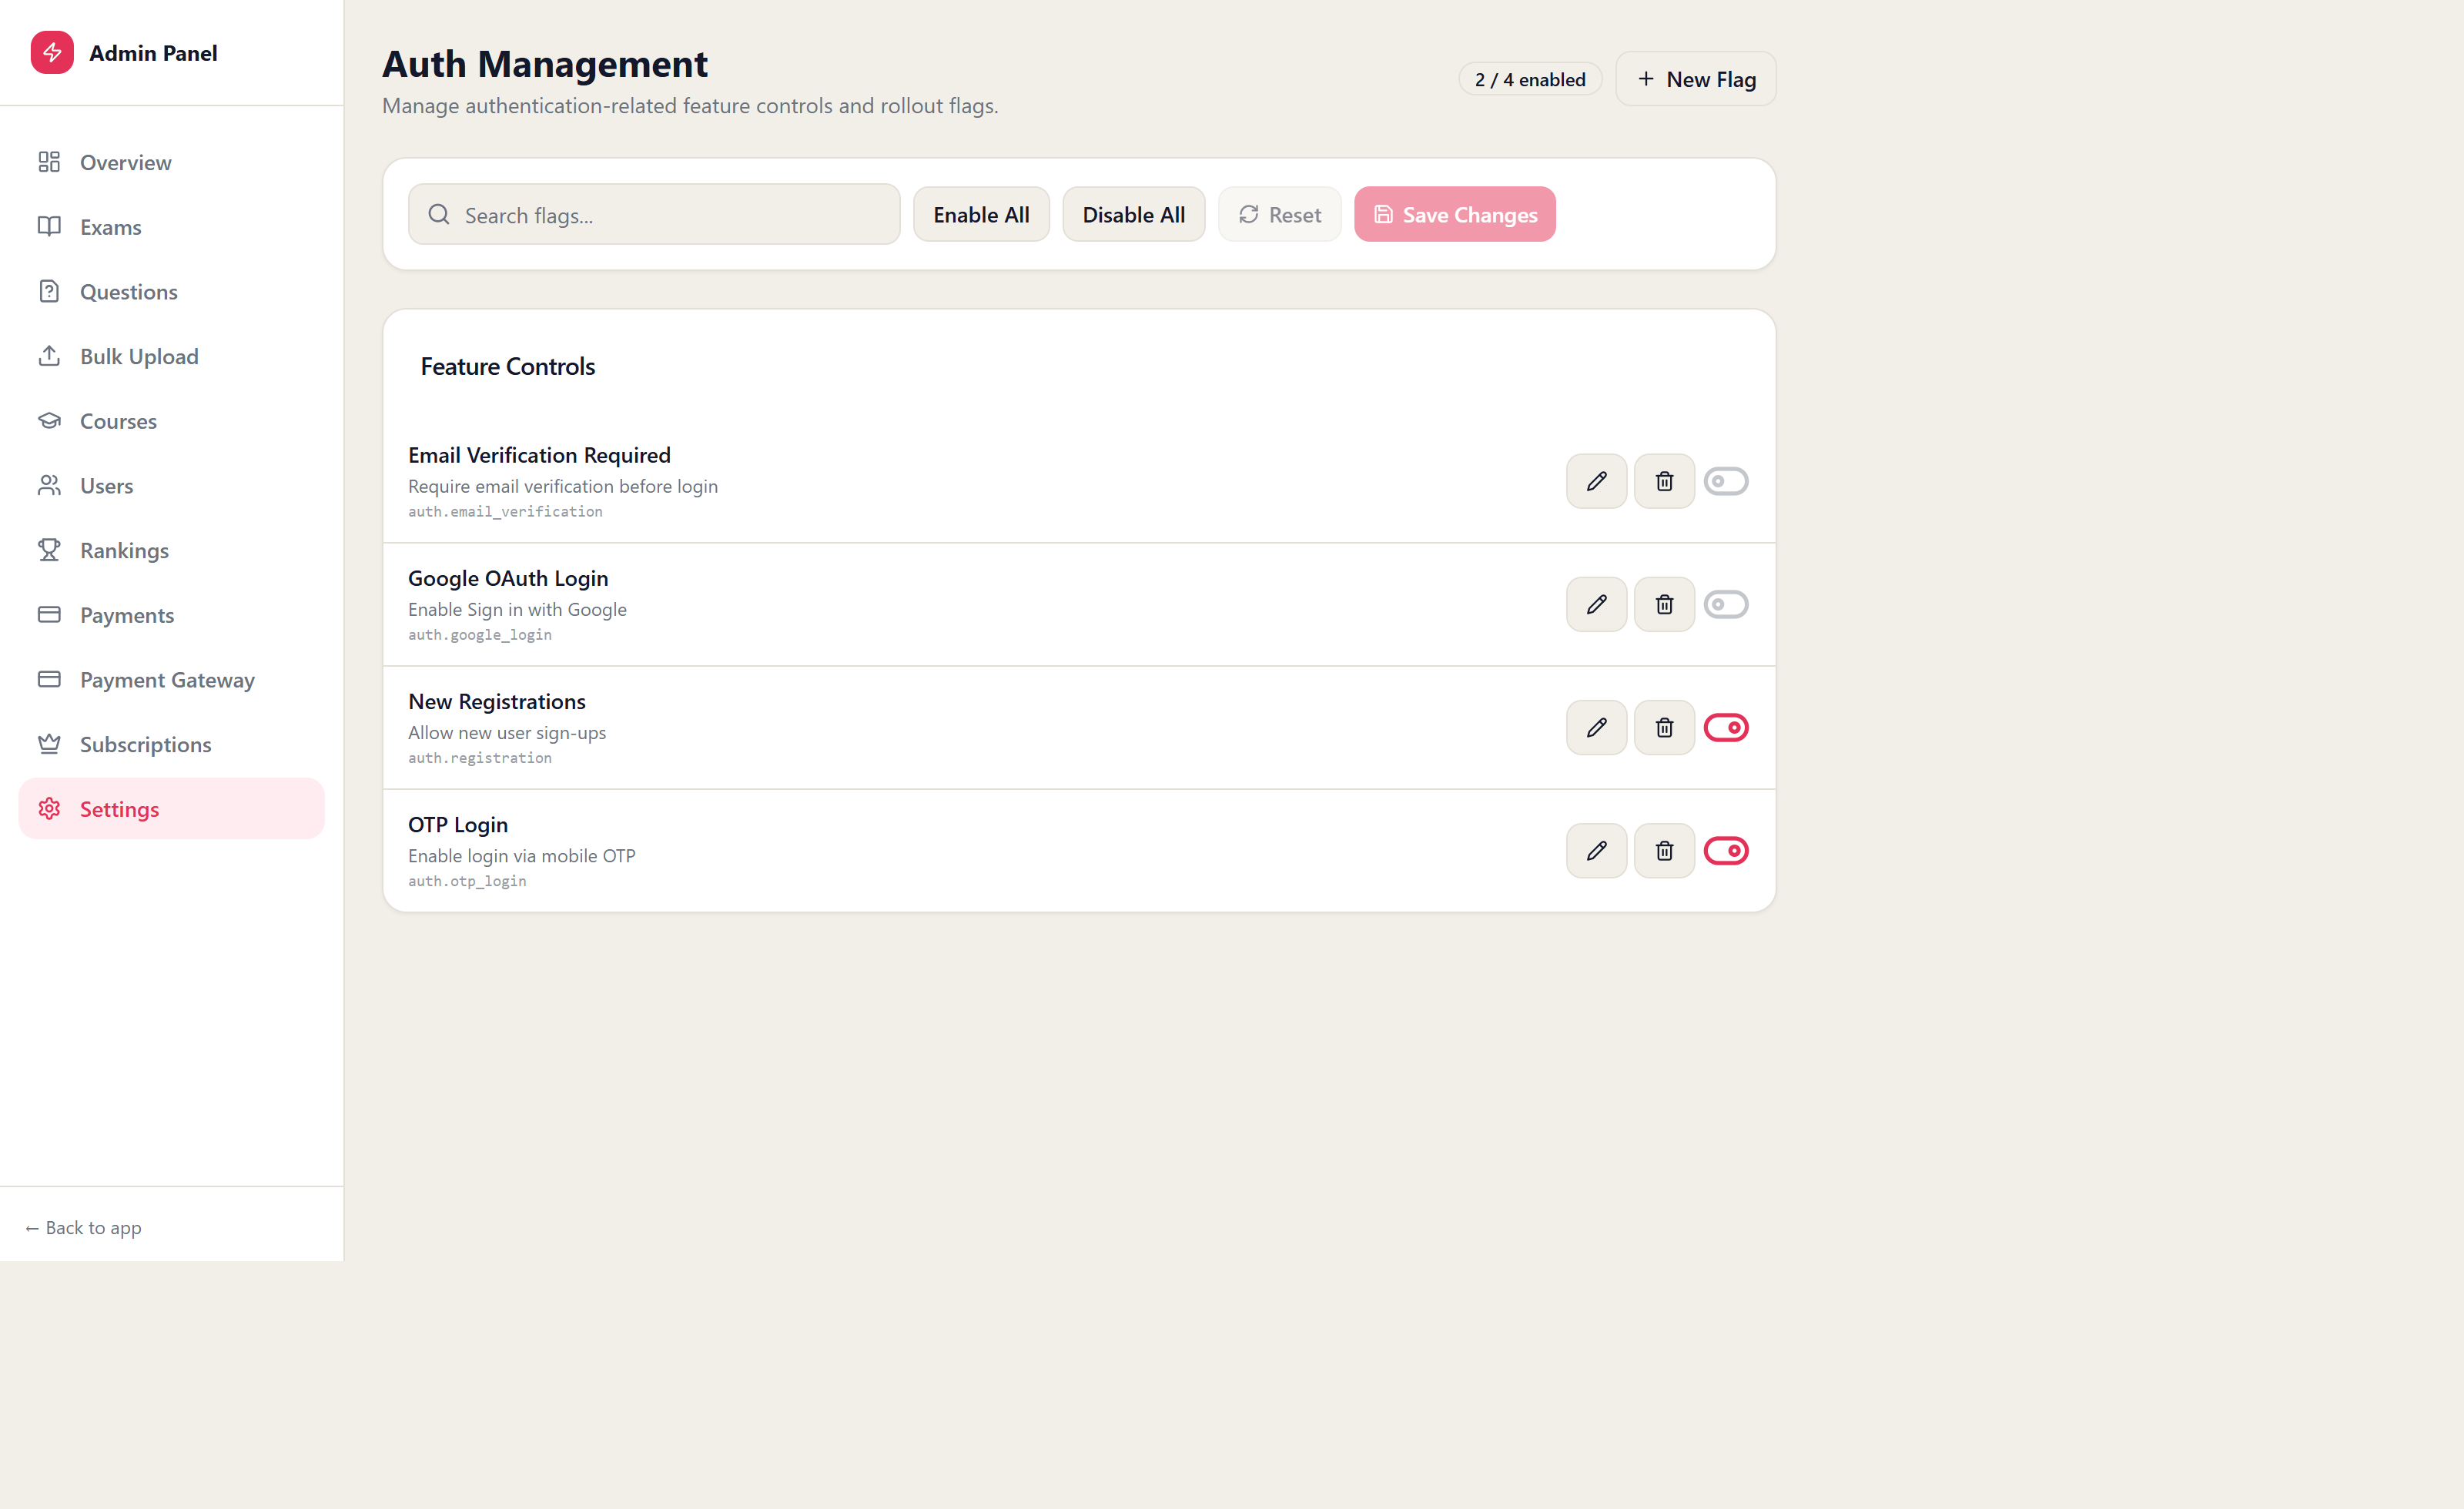Open the Courses page

(x=172, y=421)
